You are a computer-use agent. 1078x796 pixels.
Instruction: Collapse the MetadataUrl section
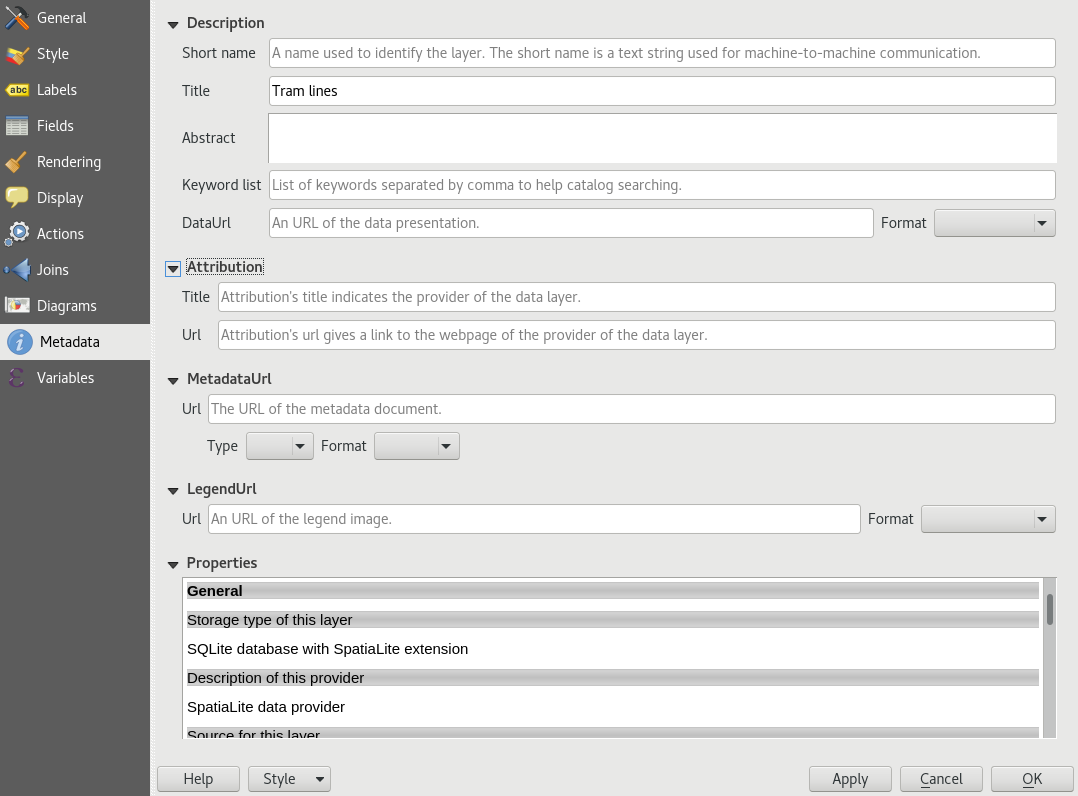tap(173, 381)
